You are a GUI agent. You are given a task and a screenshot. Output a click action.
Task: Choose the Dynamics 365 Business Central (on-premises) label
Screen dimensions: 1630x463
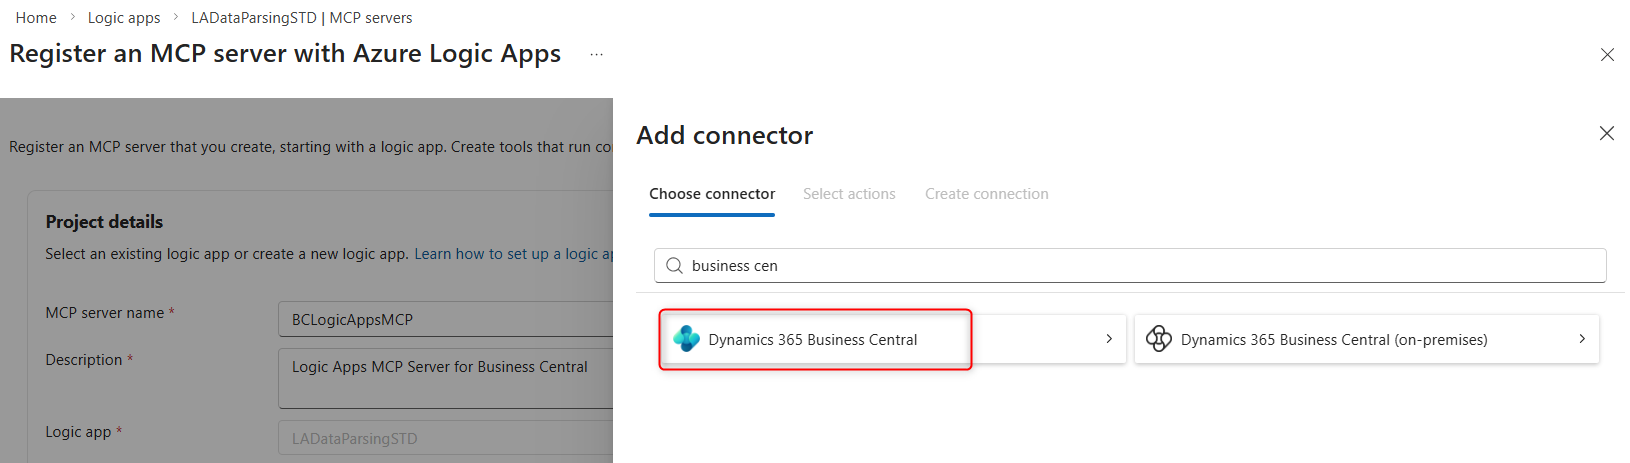1333,340
